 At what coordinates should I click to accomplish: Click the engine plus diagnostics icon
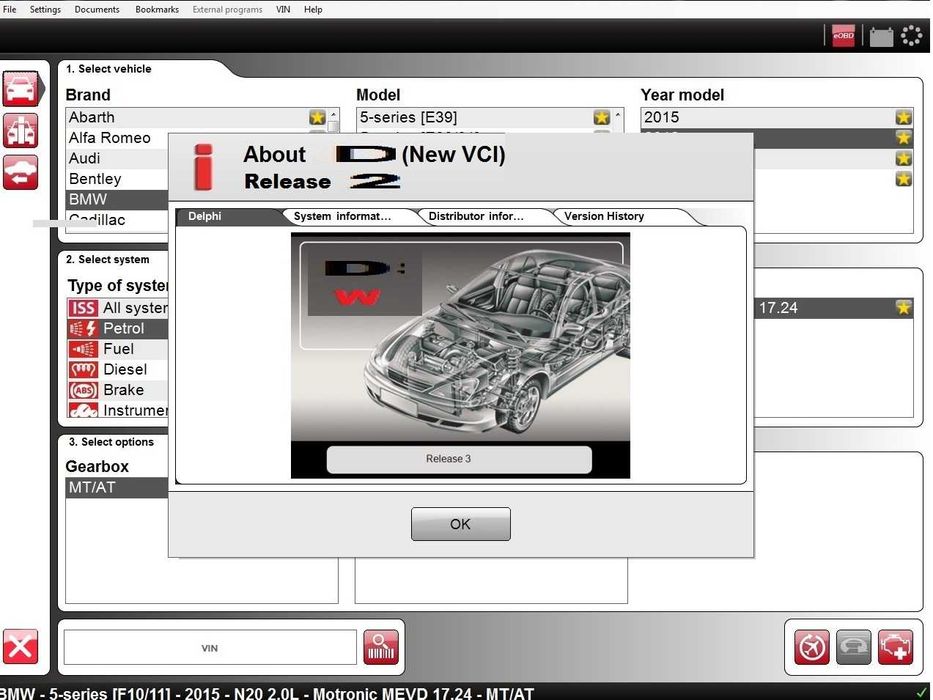(894, 647)
